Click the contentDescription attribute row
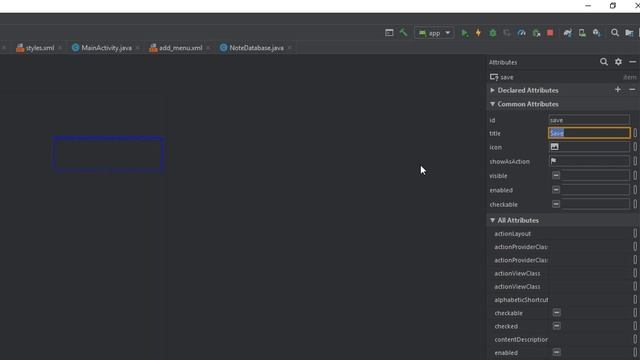Image resolution: width=640 pixels, height=360 pixels. (563, 340)
